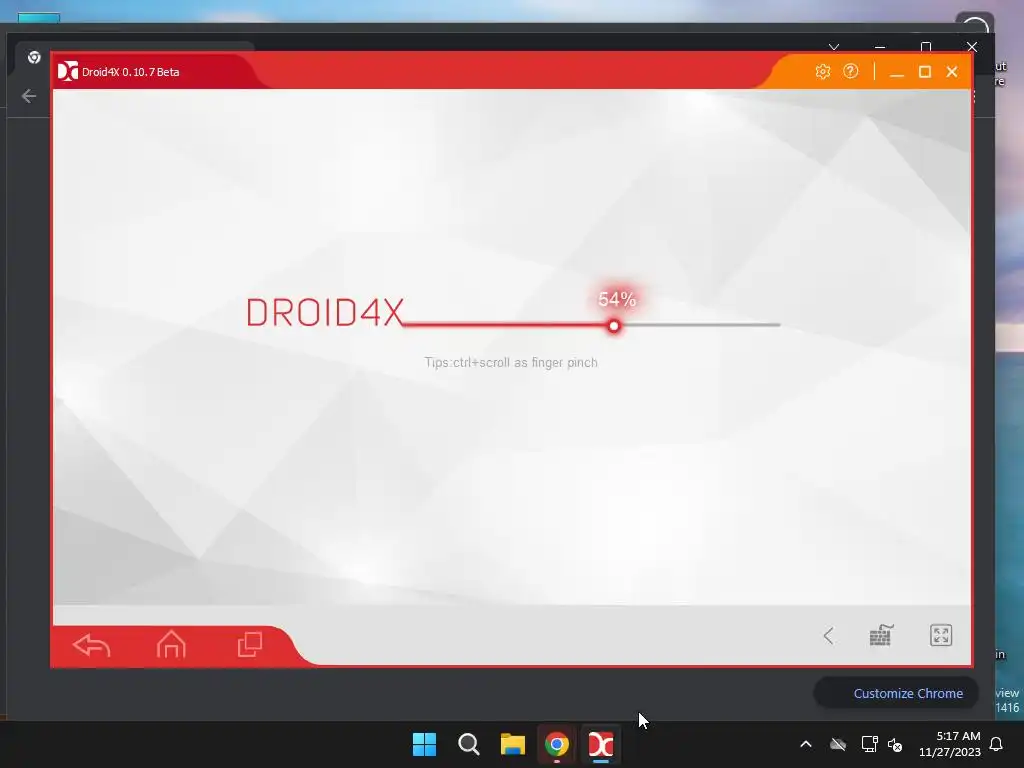Maximize the Droid4X window

click(x=925, y=72)
